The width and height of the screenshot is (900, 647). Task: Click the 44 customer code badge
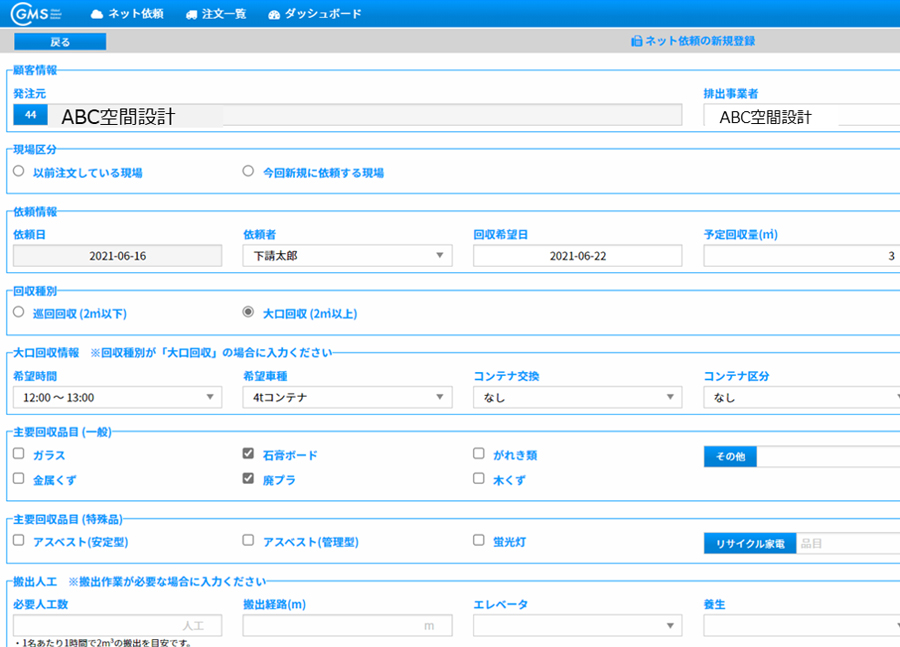30,115
